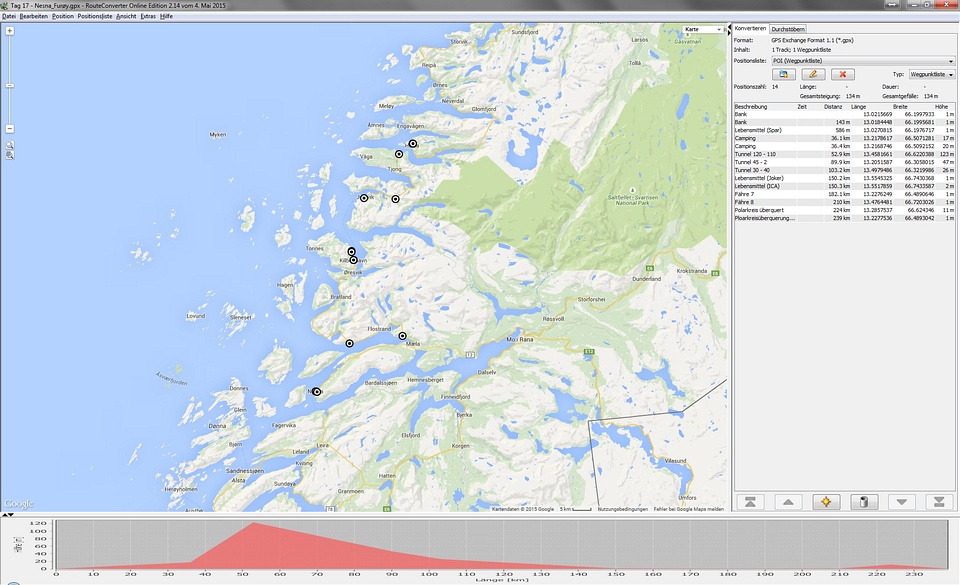Click the pencil rename position list button

814,74
